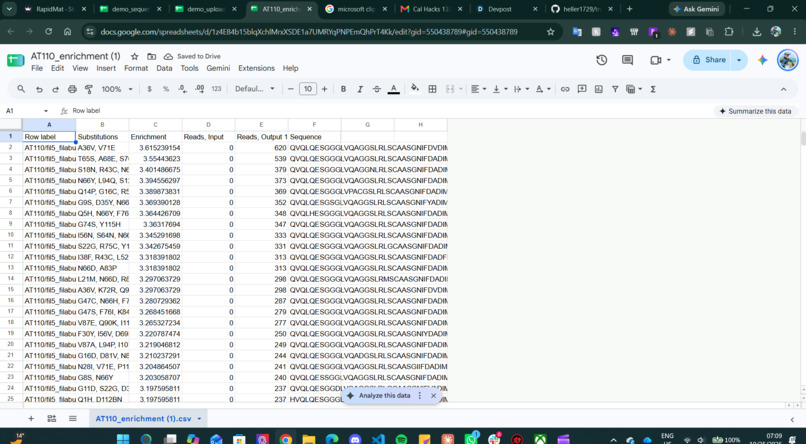Open the Share options arrow

pos(739,60)
